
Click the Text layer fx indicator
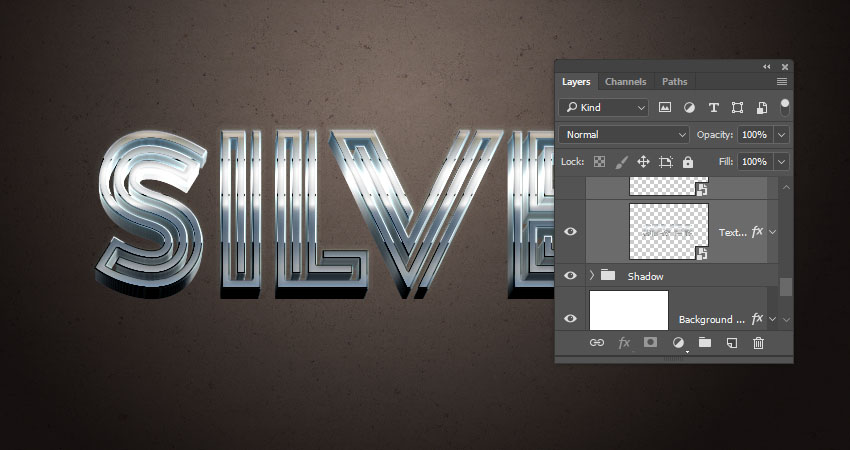757,232
